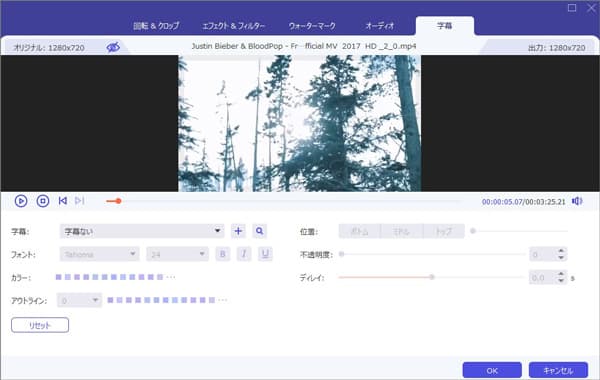Pick the last swatch in カラー row
This screenshot has height=380, width=600.
coord(160,277)
